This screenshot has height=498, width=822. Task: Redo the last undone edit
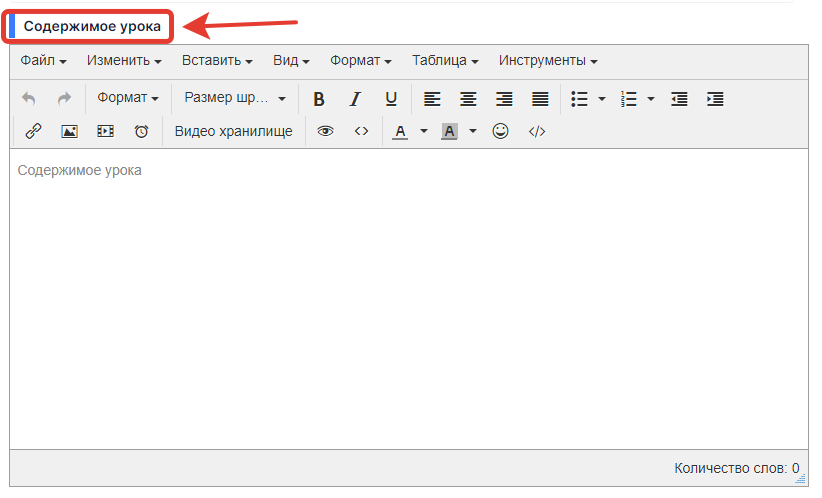coord(64,99)
